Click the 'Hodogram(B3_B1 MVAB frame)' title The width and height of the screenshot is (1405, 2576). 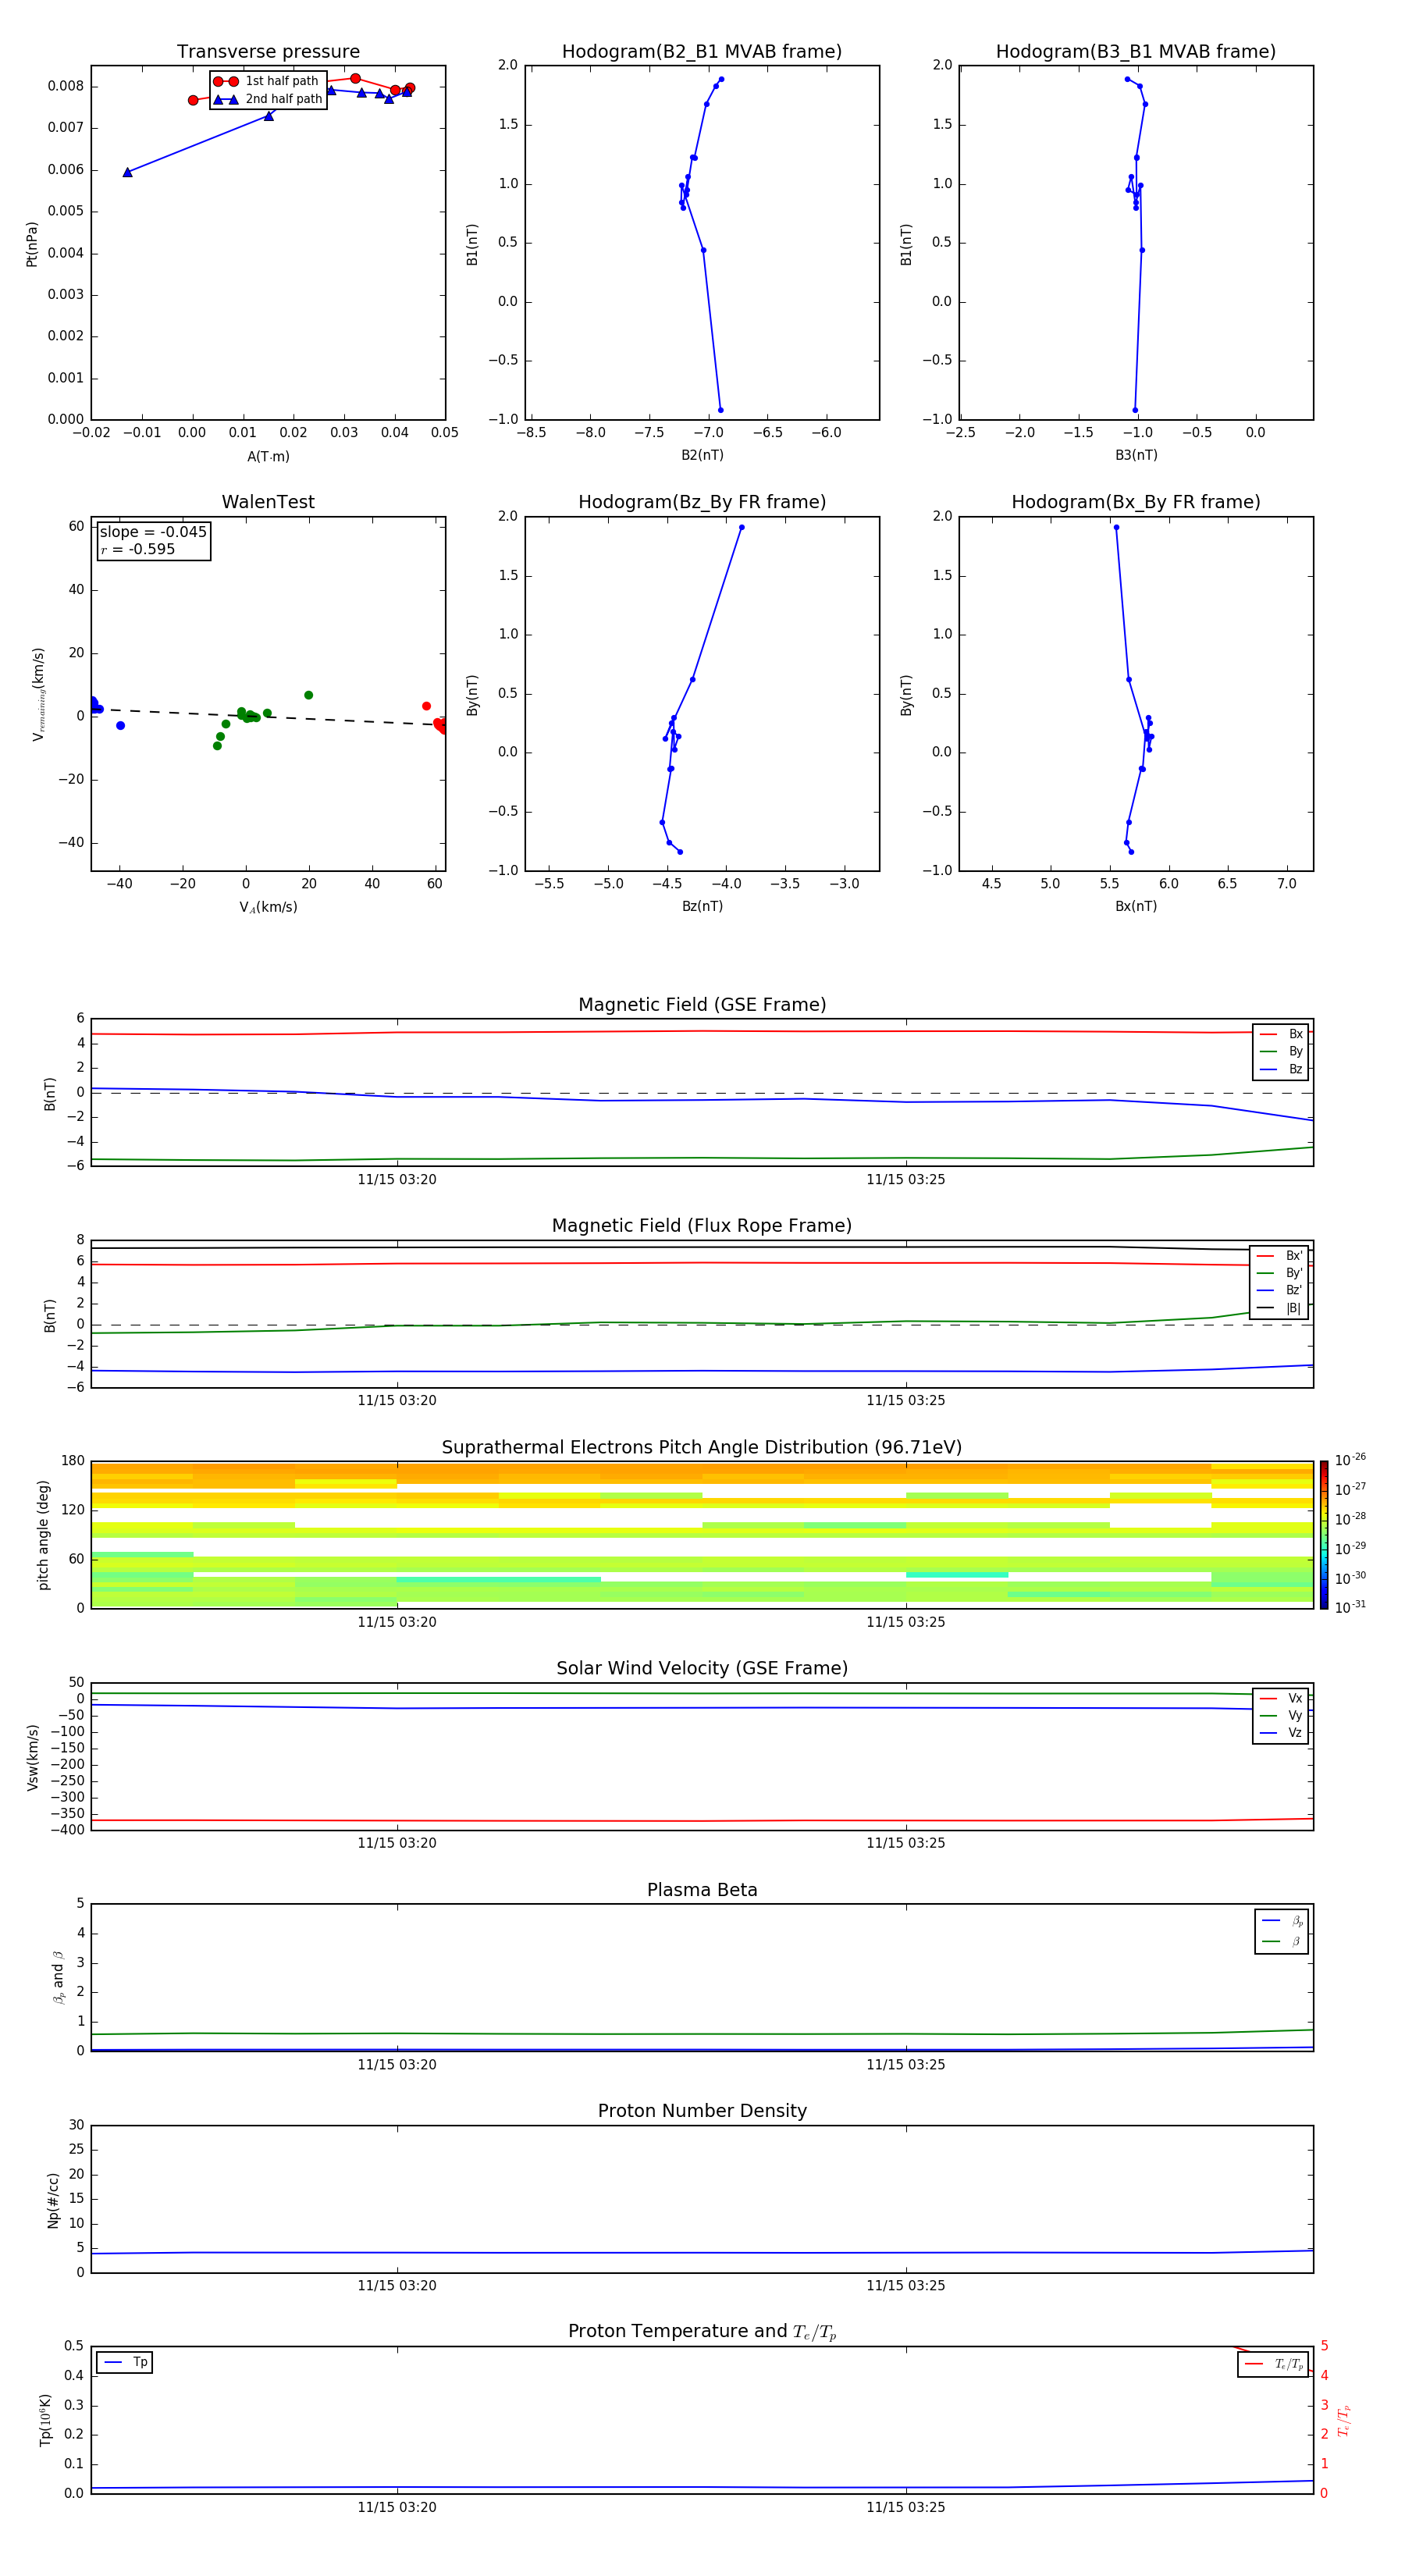1136,52
